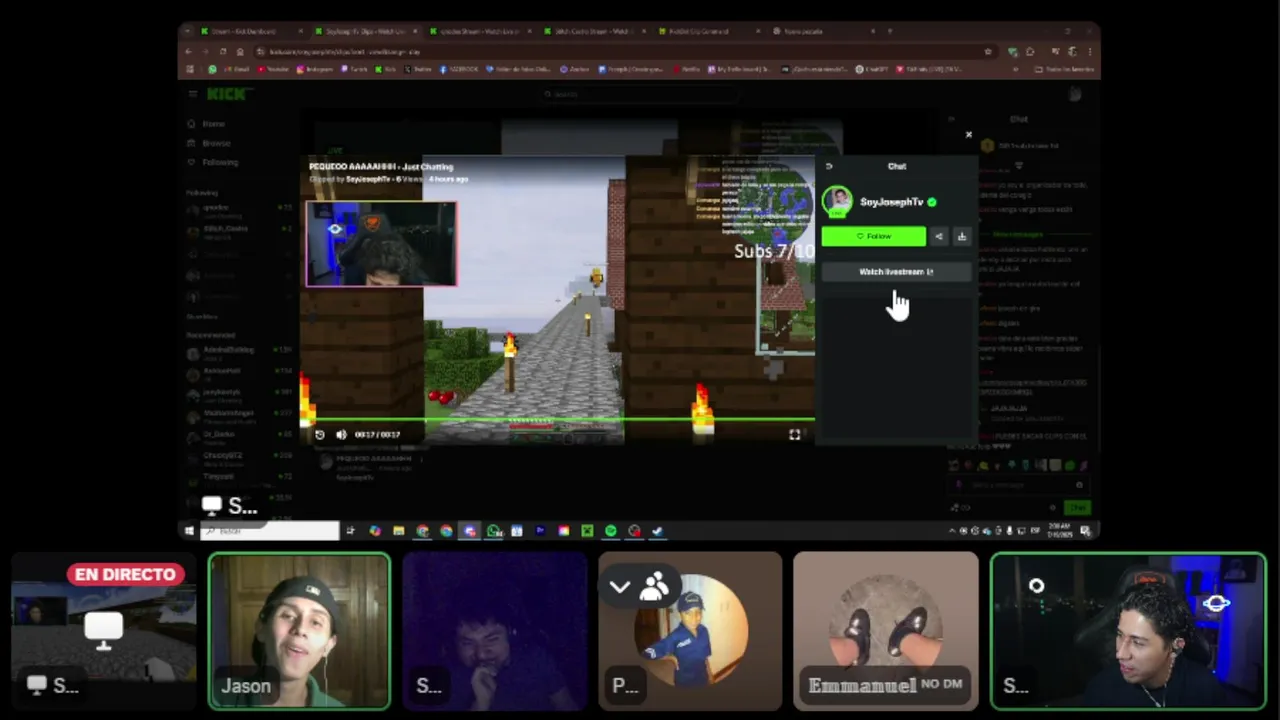Image resolution: width=1280 pixels, height=720 pixels.
Task: Select the rightmost webcam tile with gaming chair
Action: coord(1128,631)
